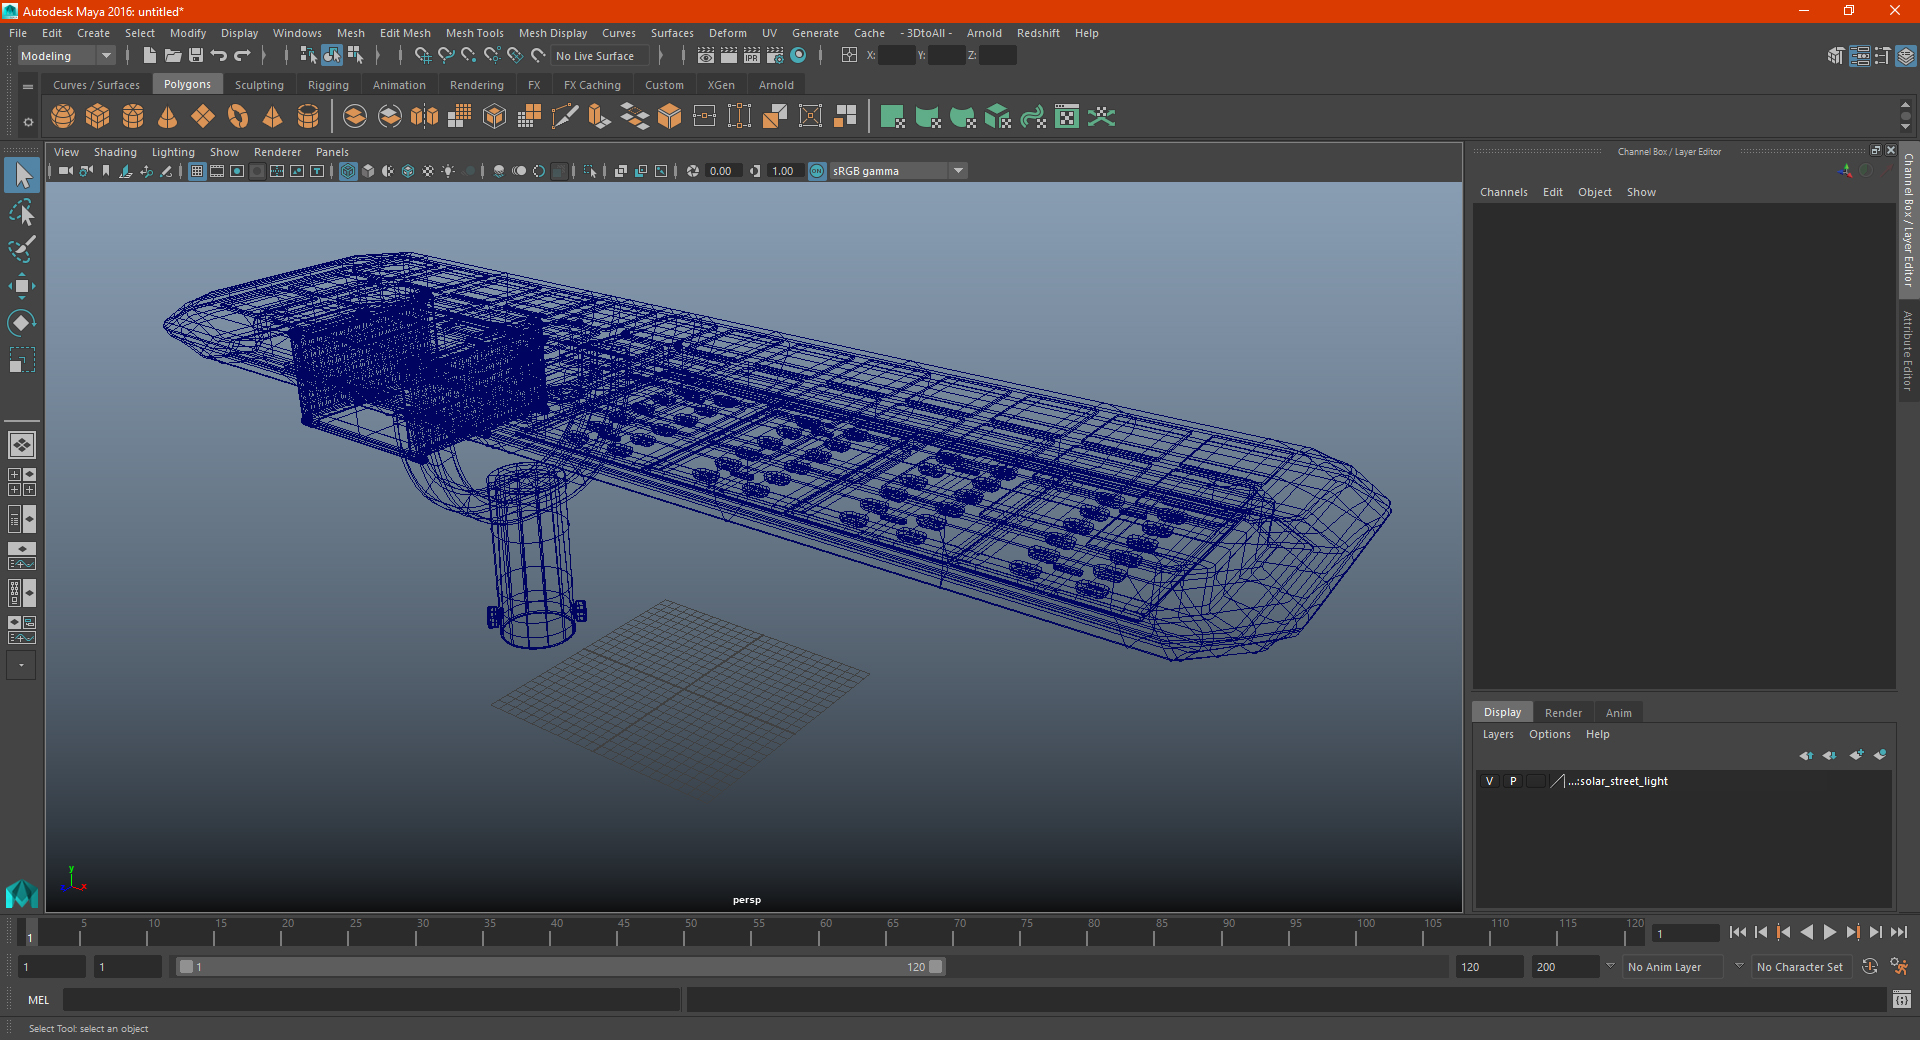Screen dimensions: 1920x1040
Task: Click the New Scene icon
Action: 149,56
